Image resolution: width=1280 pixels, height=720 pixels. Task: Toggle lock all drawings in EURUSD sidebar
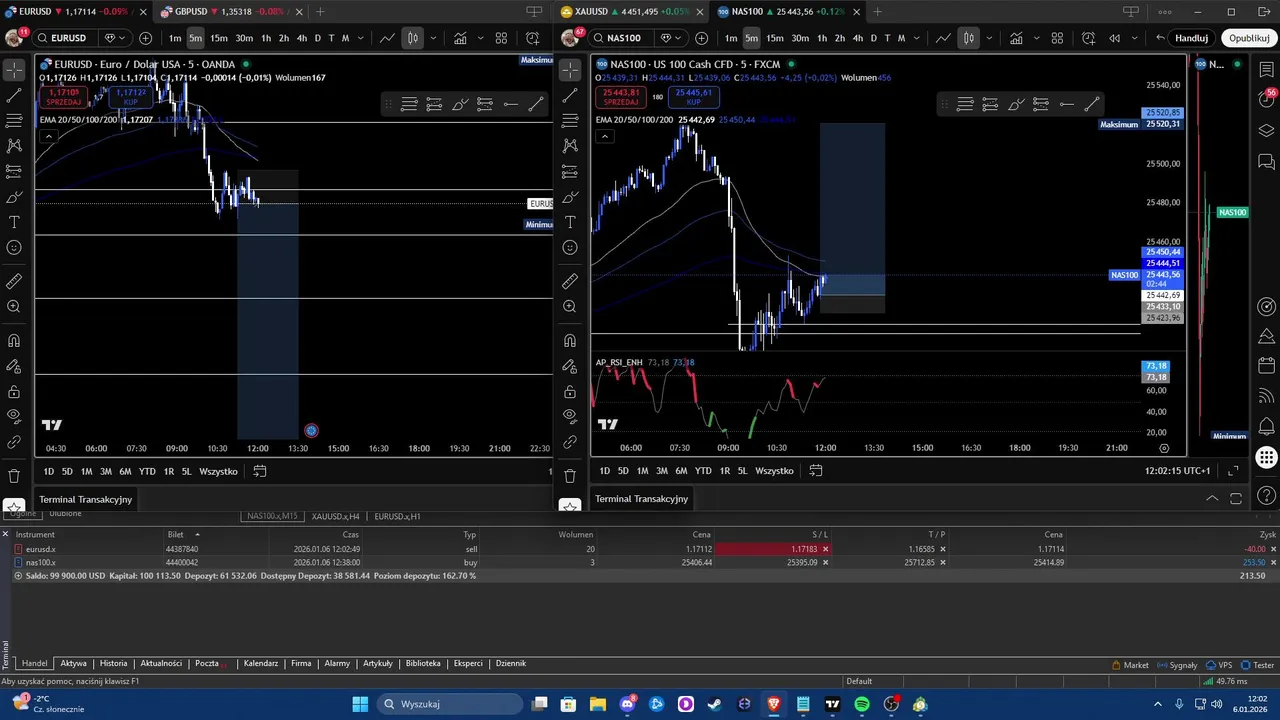[x=14, y=391]
